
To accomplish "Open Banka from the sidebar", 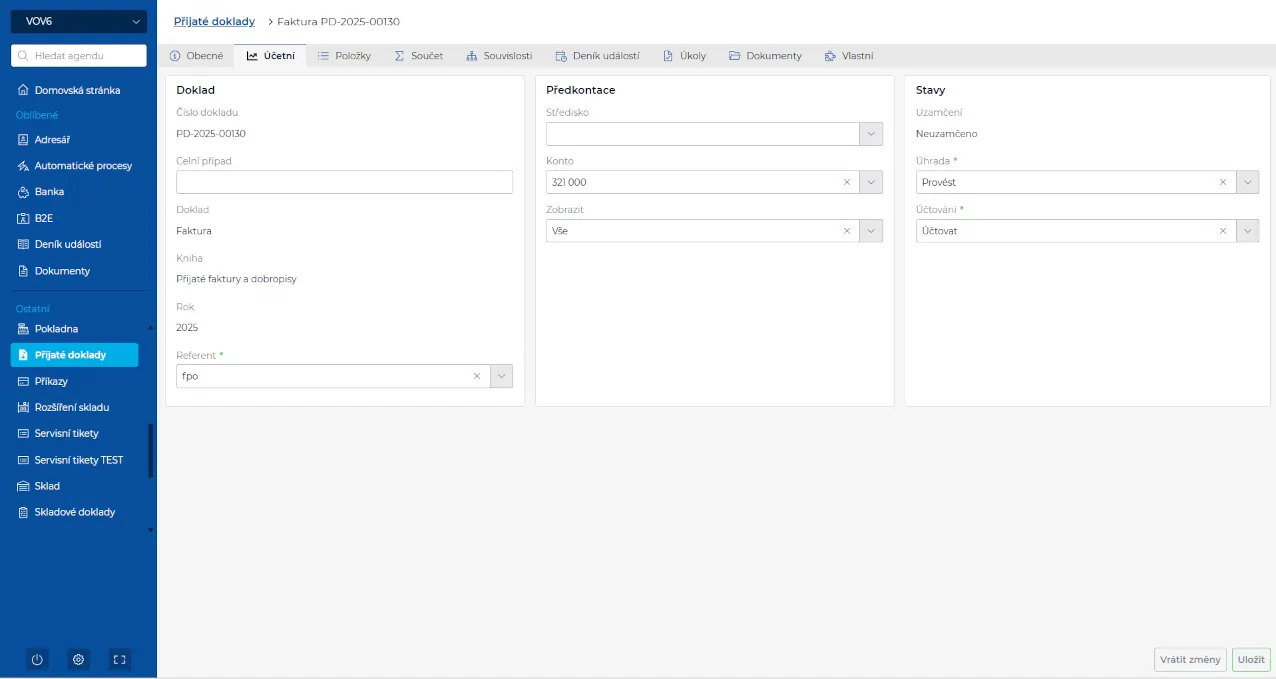I will 49,191.
